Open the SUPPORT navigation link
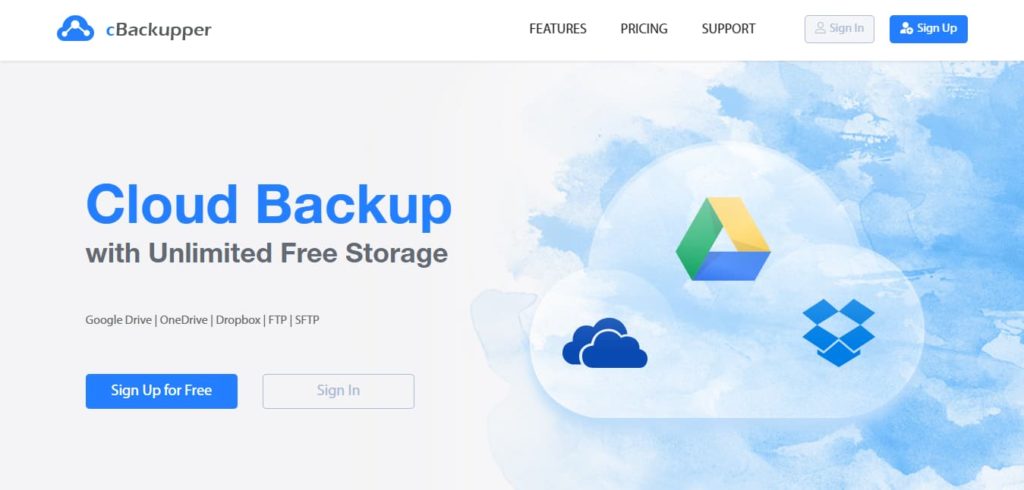The image size is (1024, 490). [728, 29]
